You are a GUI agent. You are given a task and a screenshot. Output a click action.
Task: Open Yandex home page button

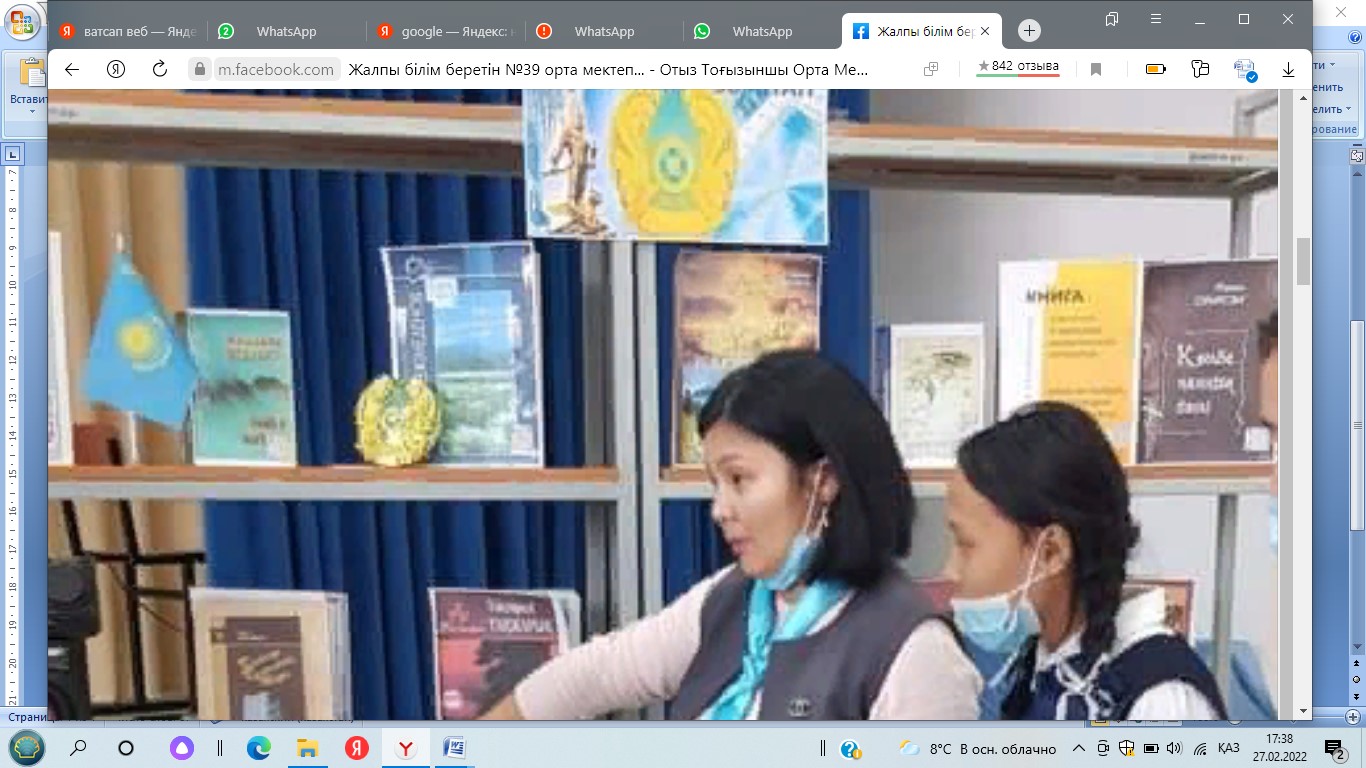116,69
